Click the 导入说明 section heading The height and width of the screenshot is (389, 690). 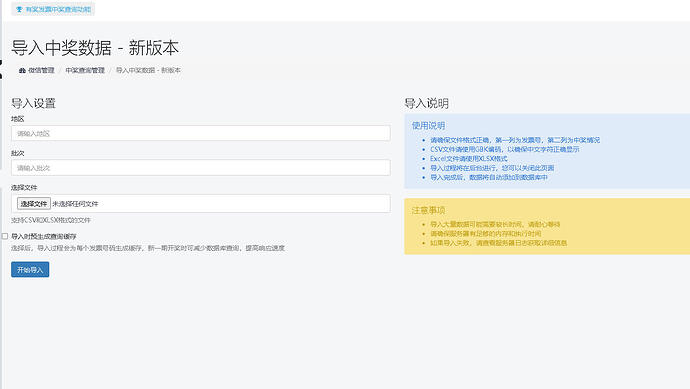pyautogui.click(x=426, y=103)
